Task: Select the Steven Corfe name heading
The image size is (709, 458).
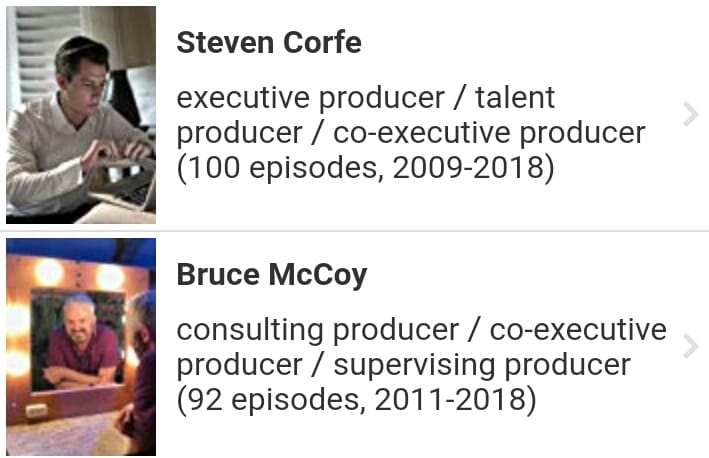Action: pos(269,43)
